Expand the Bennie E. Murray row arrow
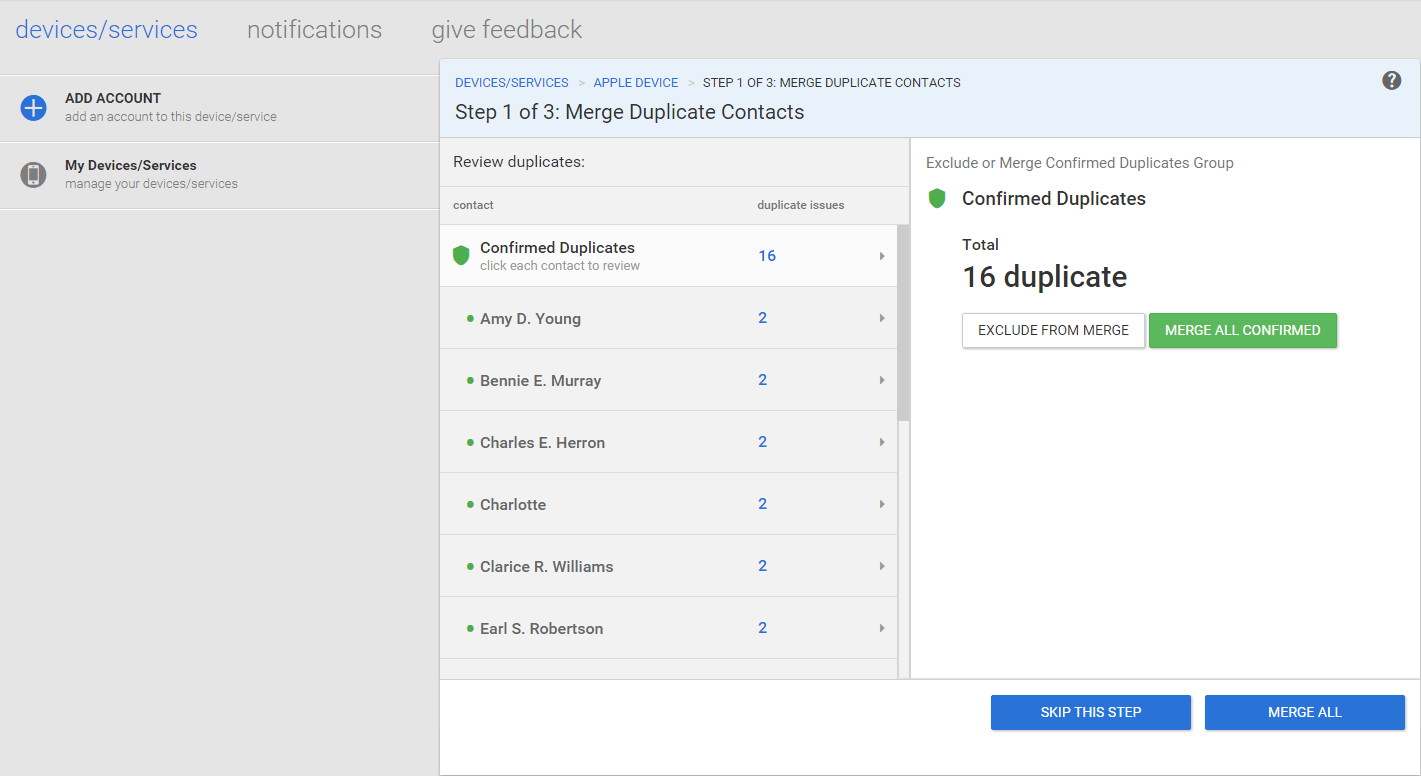 882,380
